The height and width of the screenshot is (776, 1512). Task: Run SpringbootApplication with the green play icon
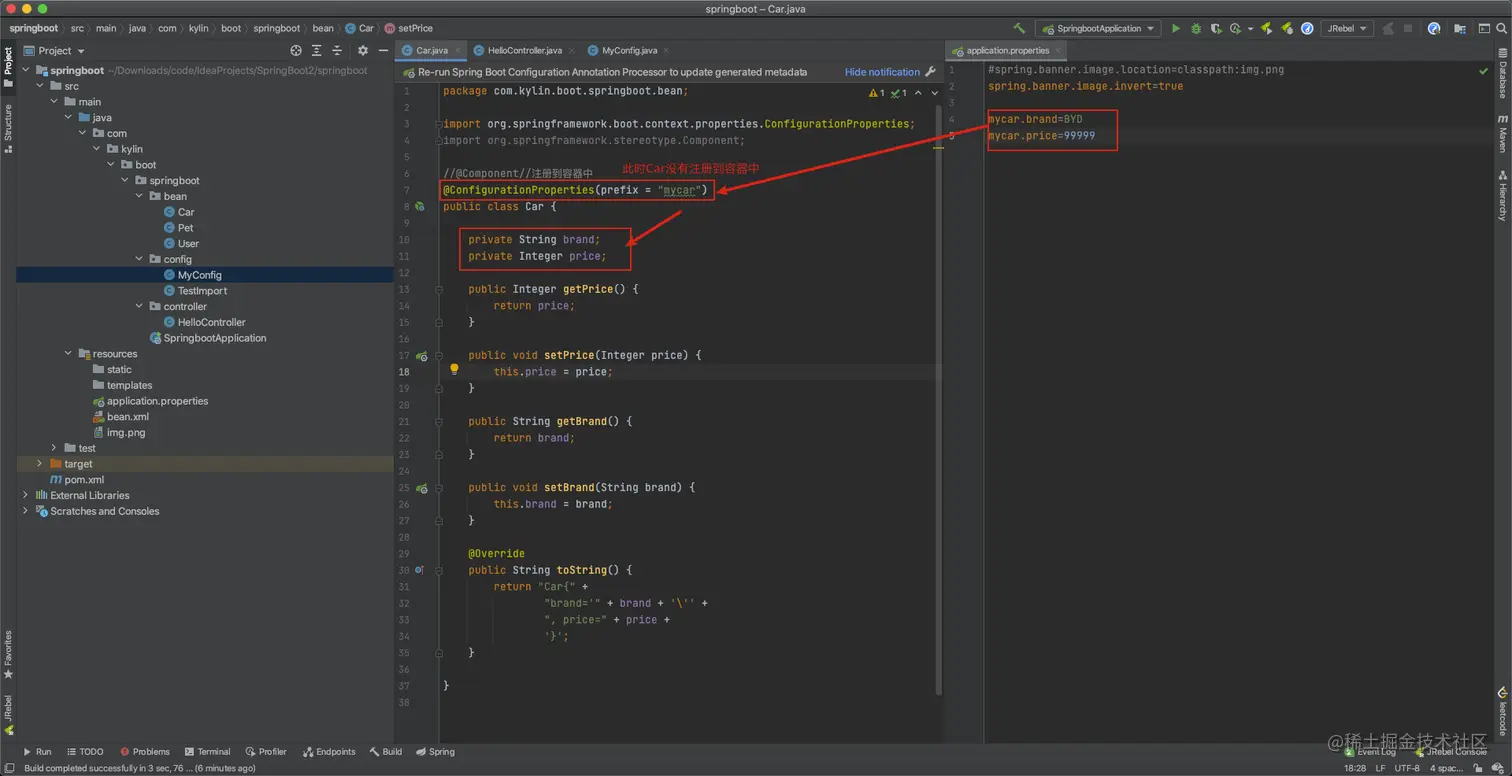pos(1176,28)
